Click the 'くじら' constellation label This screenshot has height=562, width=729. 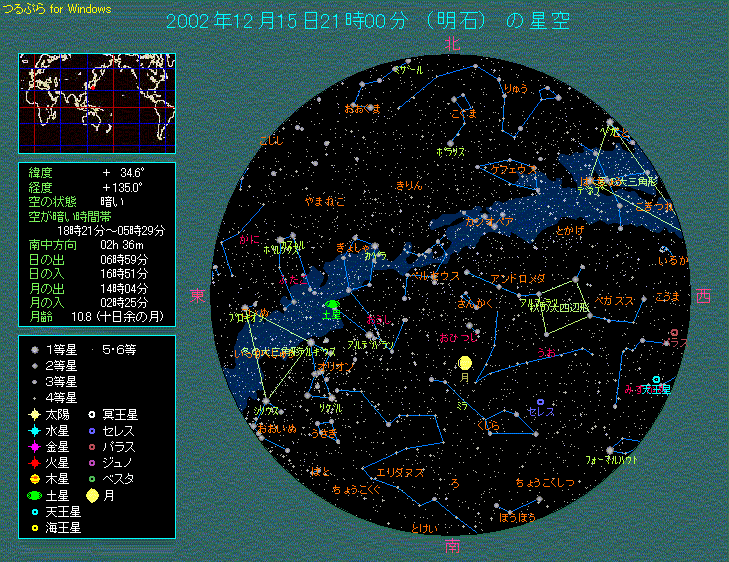[488, 425]
